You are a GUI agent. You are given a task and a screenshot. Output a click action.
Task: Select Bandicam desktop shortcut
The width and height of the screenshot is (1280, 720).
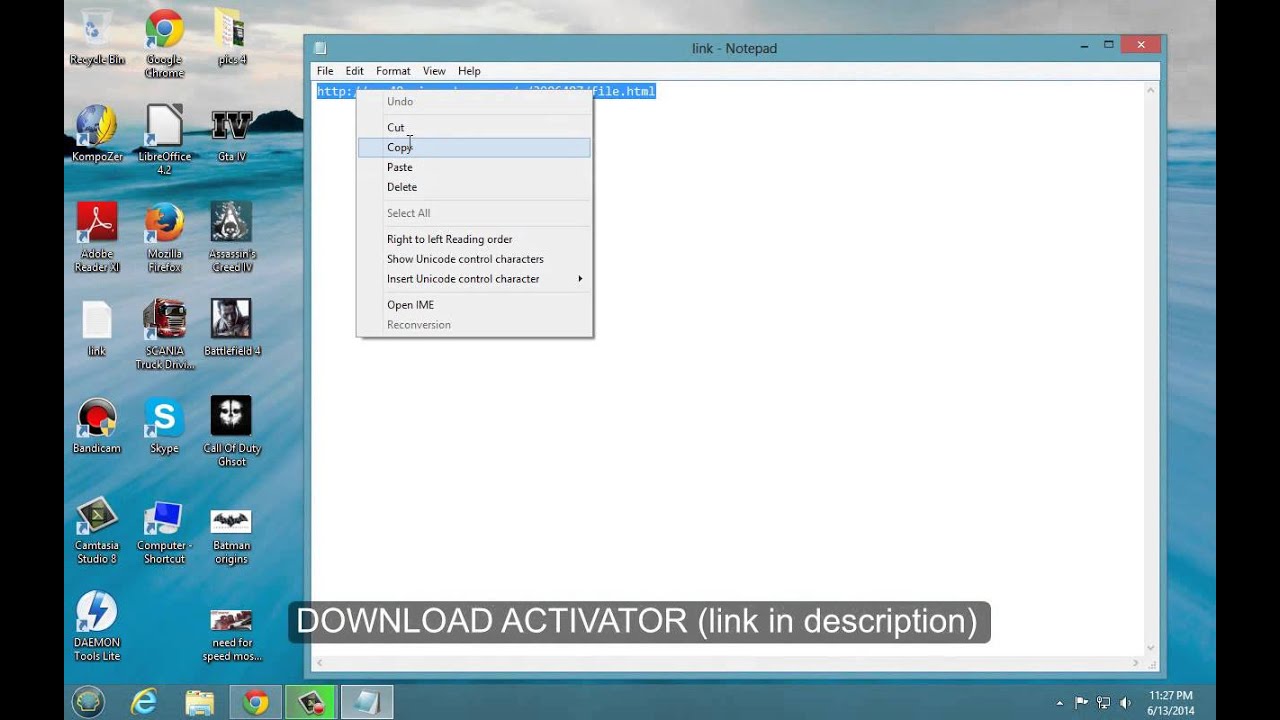[97, 425]
